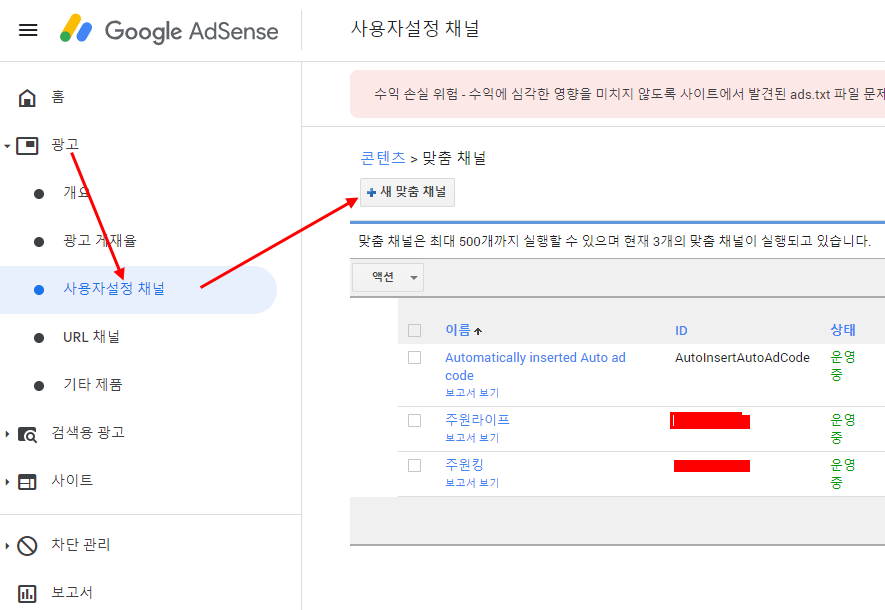Expand the 사이트 section arrow

[x=7, y=482]
